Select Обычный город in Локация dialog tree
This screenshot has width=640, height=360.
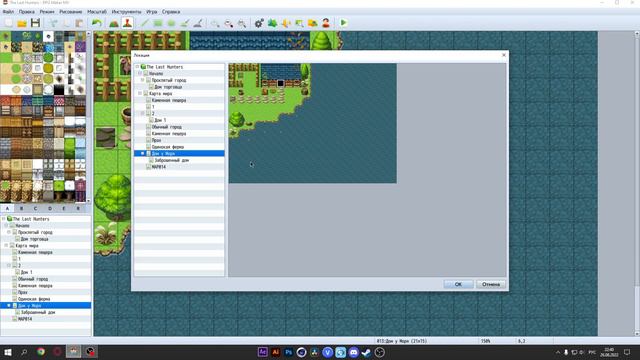coord(167,127)
